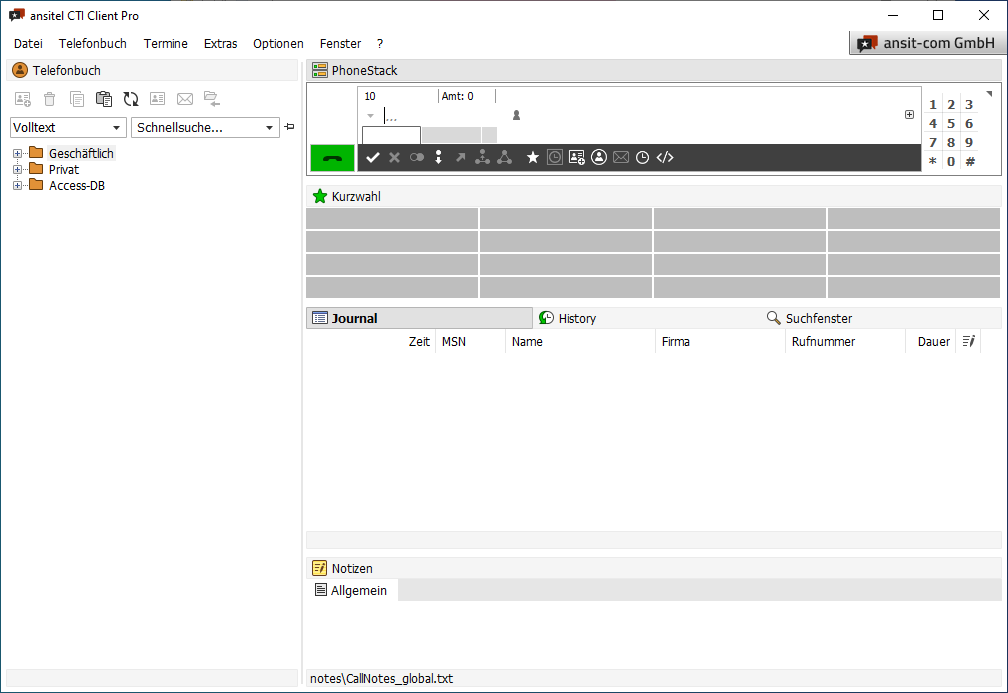
Task: Click the round person icon in PhoneStack toolbar
Action: [599, 157]
